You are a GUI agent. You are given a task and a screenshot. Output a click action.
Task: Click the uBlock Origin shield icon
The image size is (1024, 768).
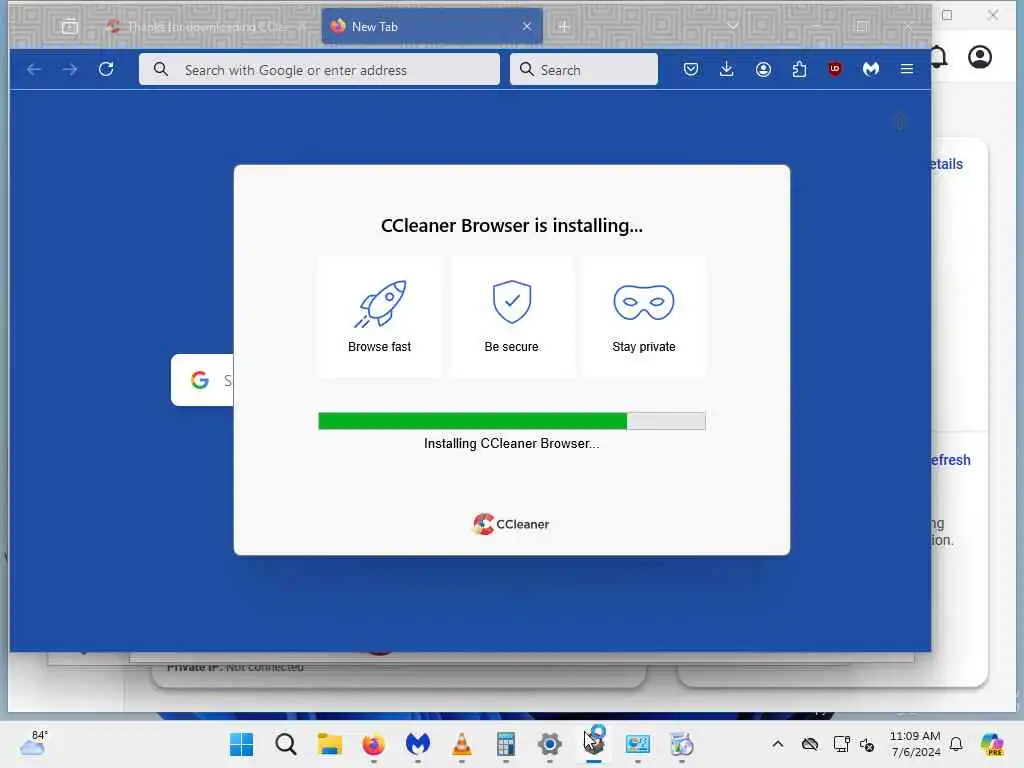coord(835,69)
